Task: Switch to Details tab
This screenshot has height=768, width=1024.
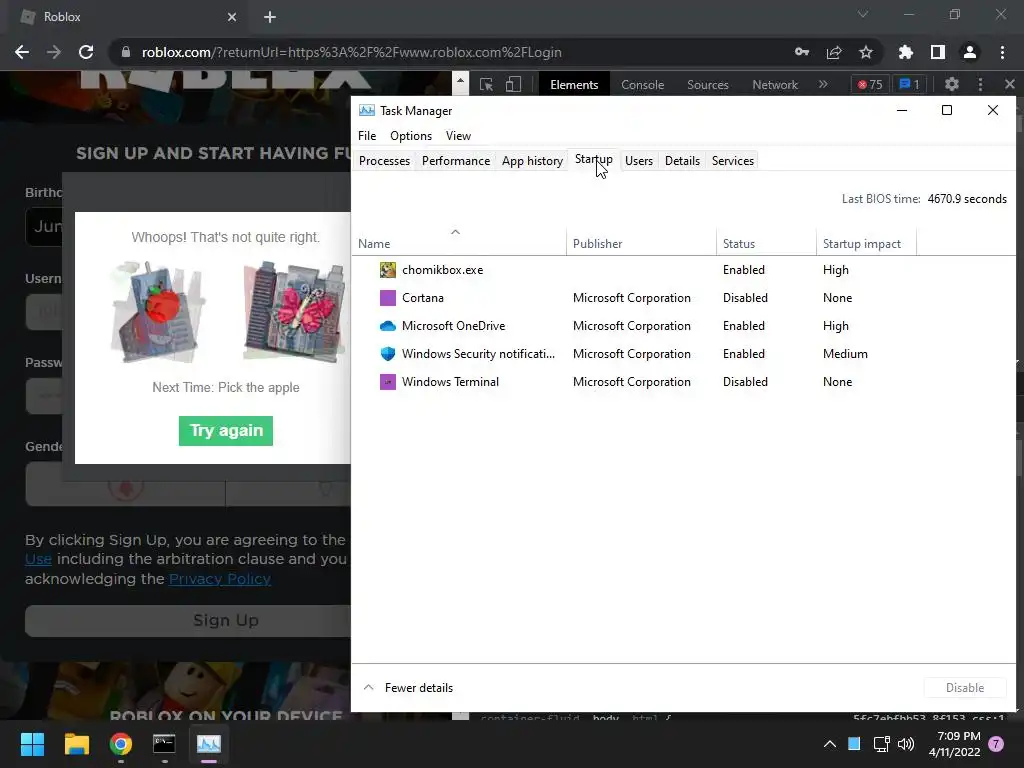Action: [682, 161]
